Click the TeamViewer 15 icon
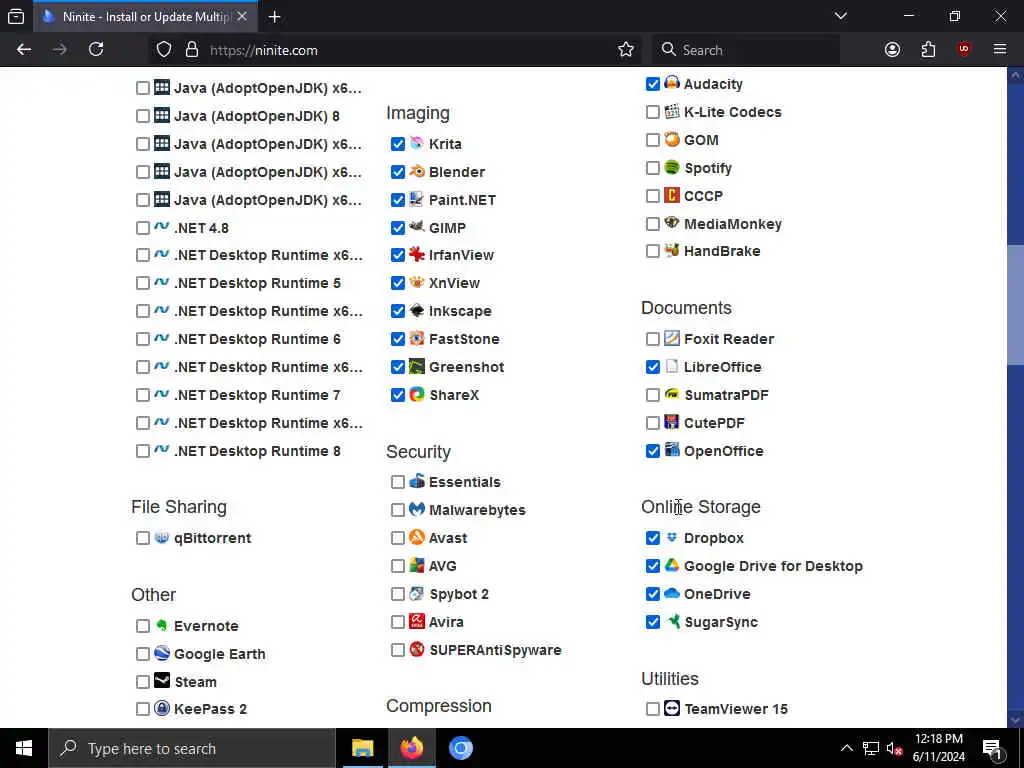 click(x=671, y=709)
